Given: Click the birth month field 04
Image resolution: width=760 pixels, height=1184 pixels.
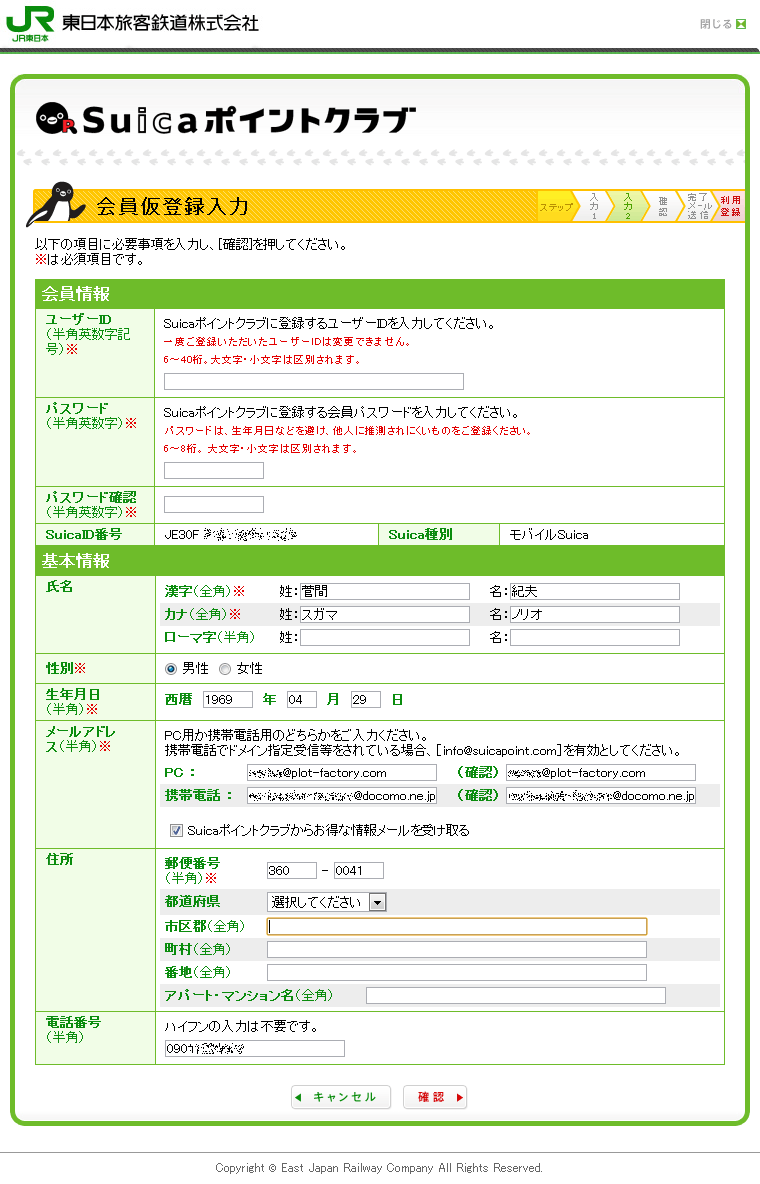Looking at the screenshot, I should pos(301,700).
